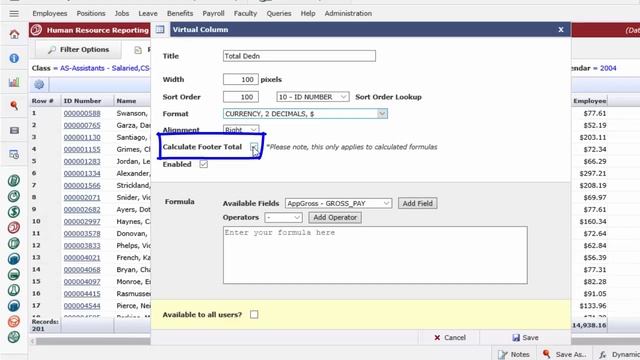This screenshot has width=640, height=360.
Task: Click the document icon next to Filter Options
Action: pos(138,50)
